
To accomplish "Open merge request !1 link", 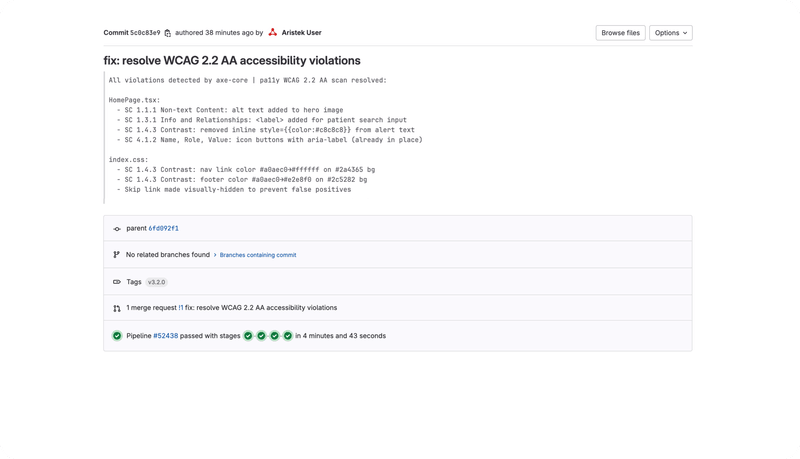I will 181,308.
